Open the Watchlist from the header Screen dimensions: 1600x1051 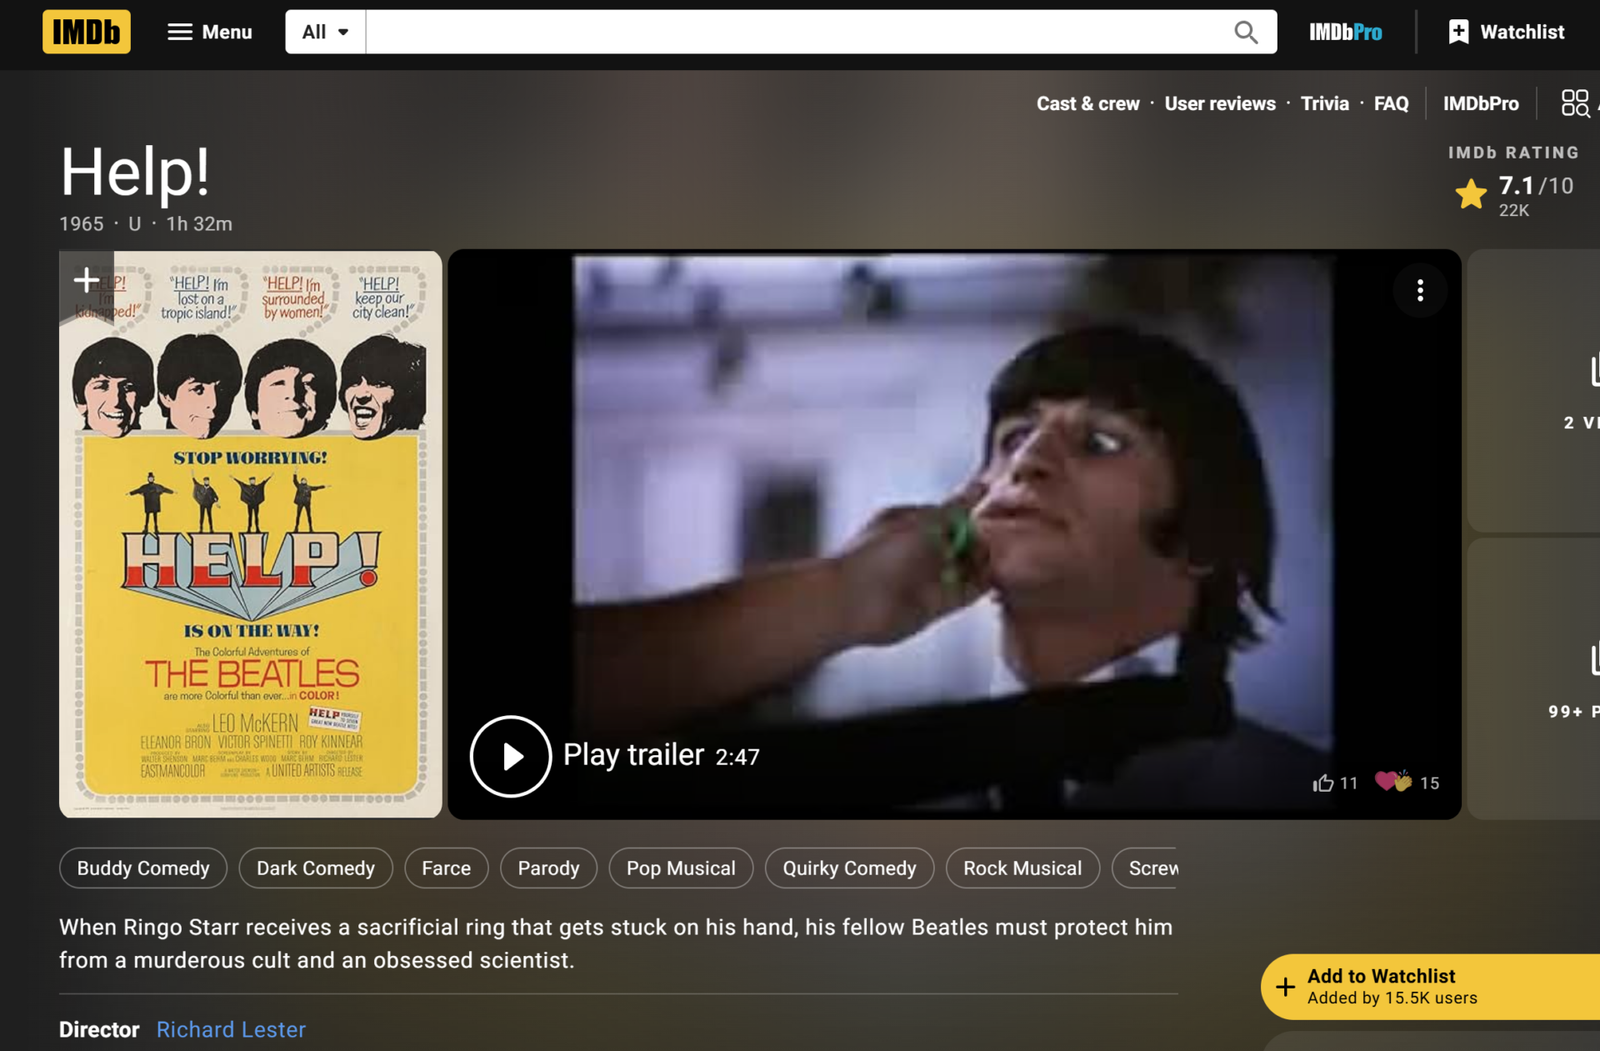(x=1506, y=32)
